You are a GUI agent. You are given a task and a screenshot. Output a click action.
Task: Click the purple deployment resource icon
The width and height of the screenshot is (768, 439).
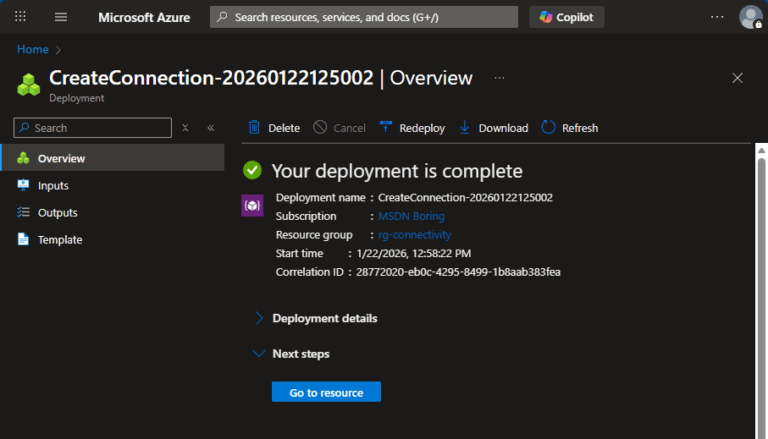click(x=252, y=205)
